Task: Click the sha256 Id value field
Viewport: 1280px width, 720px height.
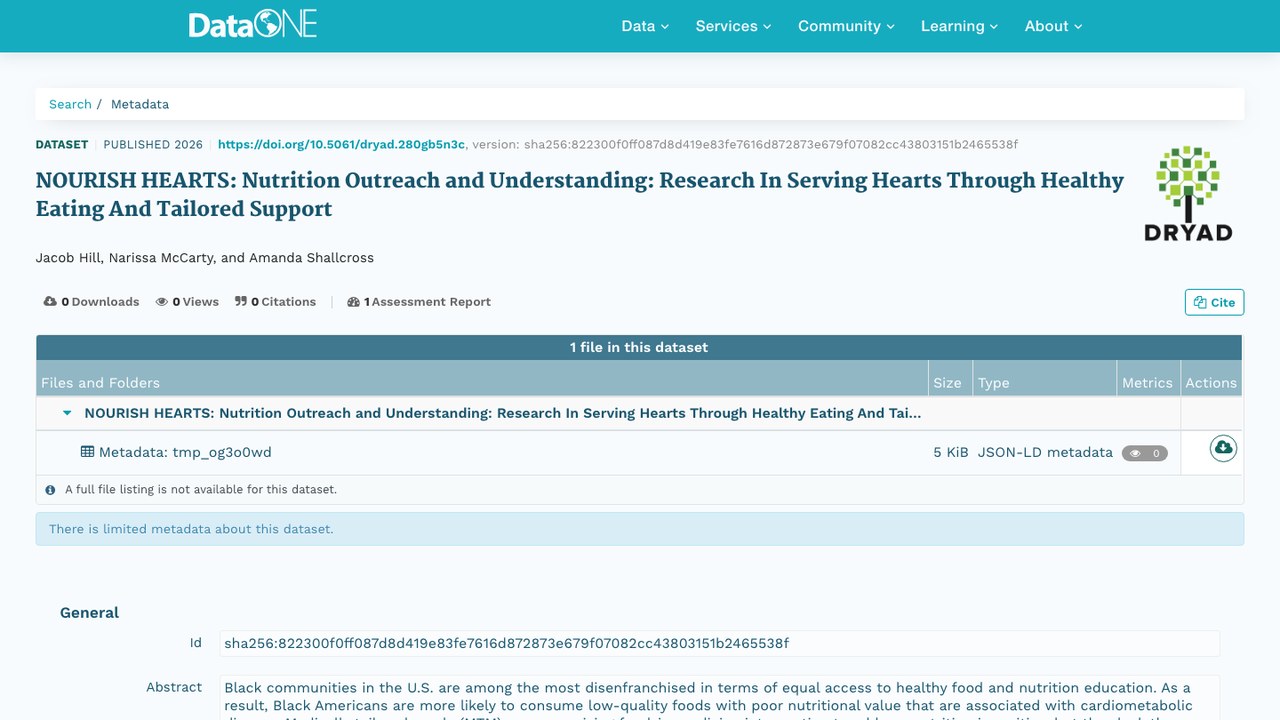Action: (x=719, y=643)
